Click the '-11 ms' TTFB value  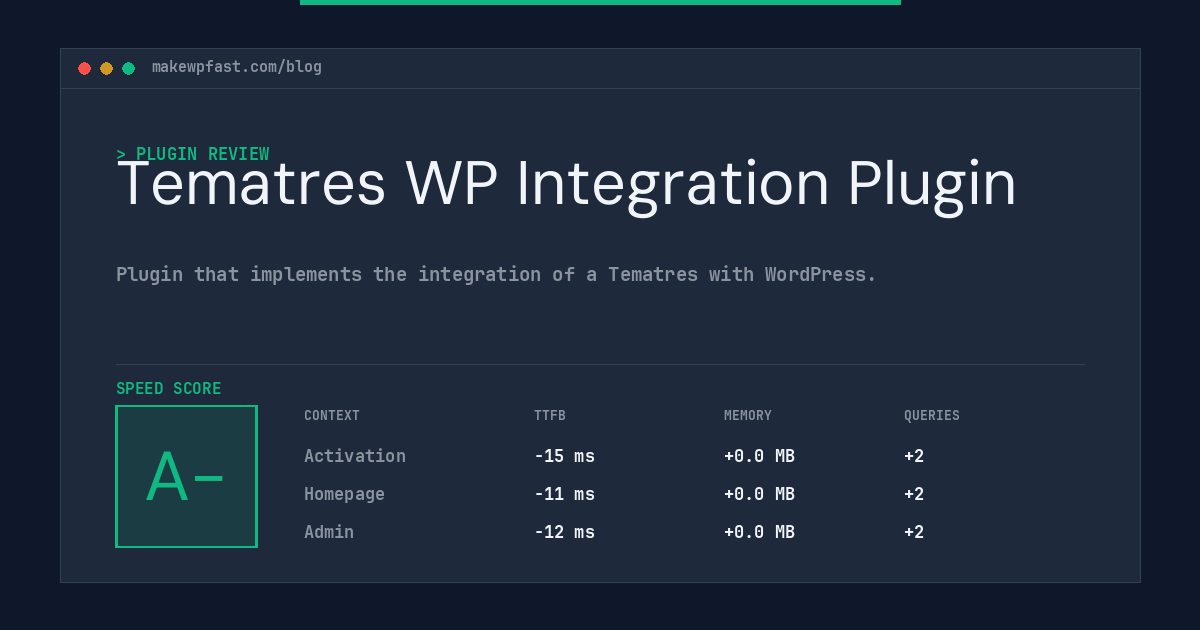pyautogui.click(x=564, y=494)
